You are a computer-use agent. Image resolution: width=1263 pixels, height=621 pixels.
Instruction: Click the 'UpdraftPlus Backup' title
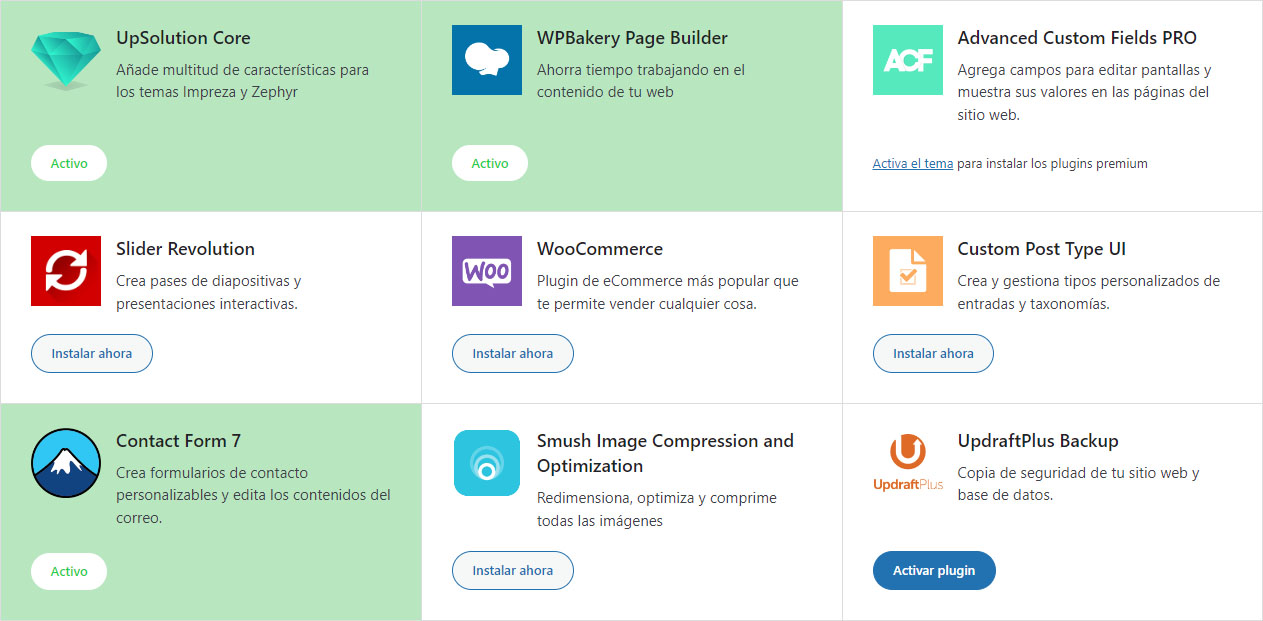click(1038, 441)
